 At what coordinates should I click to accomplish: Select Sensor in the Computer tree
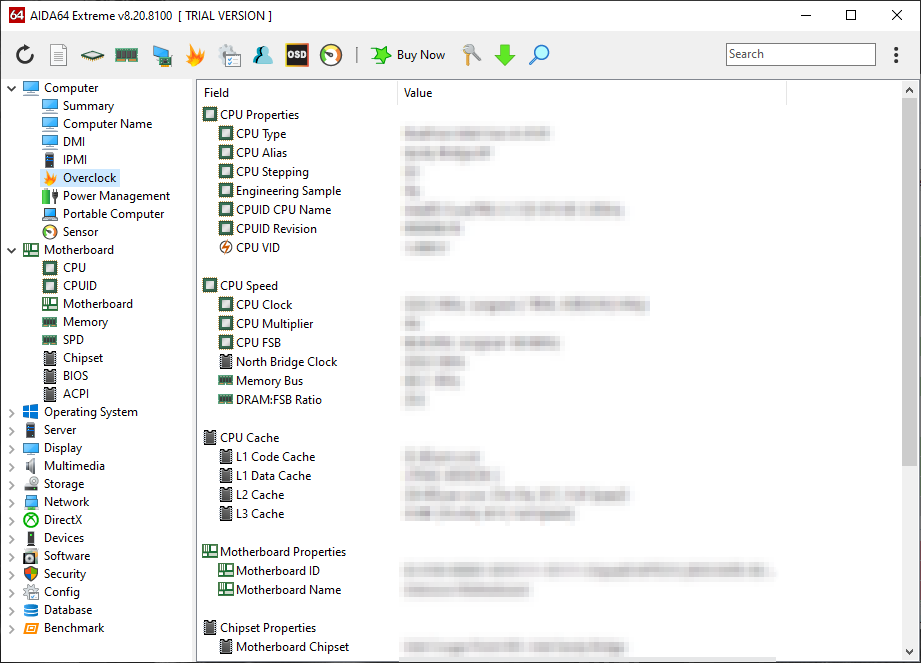80,232
